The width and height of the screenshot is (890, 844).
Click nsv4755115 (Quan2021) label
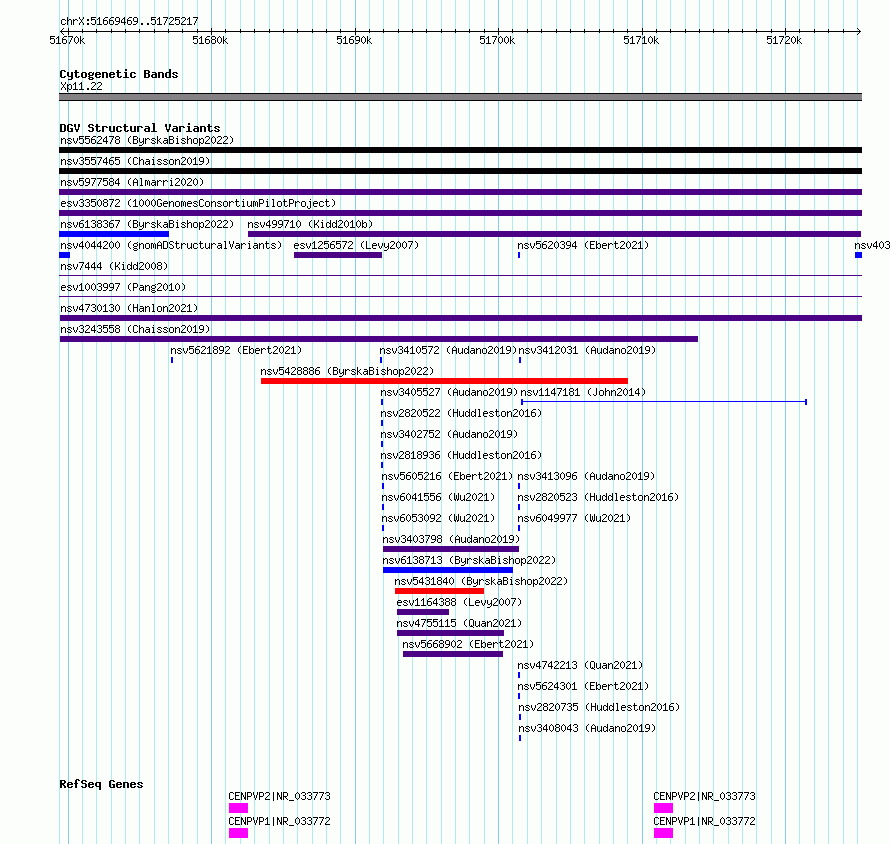[459, 623]
